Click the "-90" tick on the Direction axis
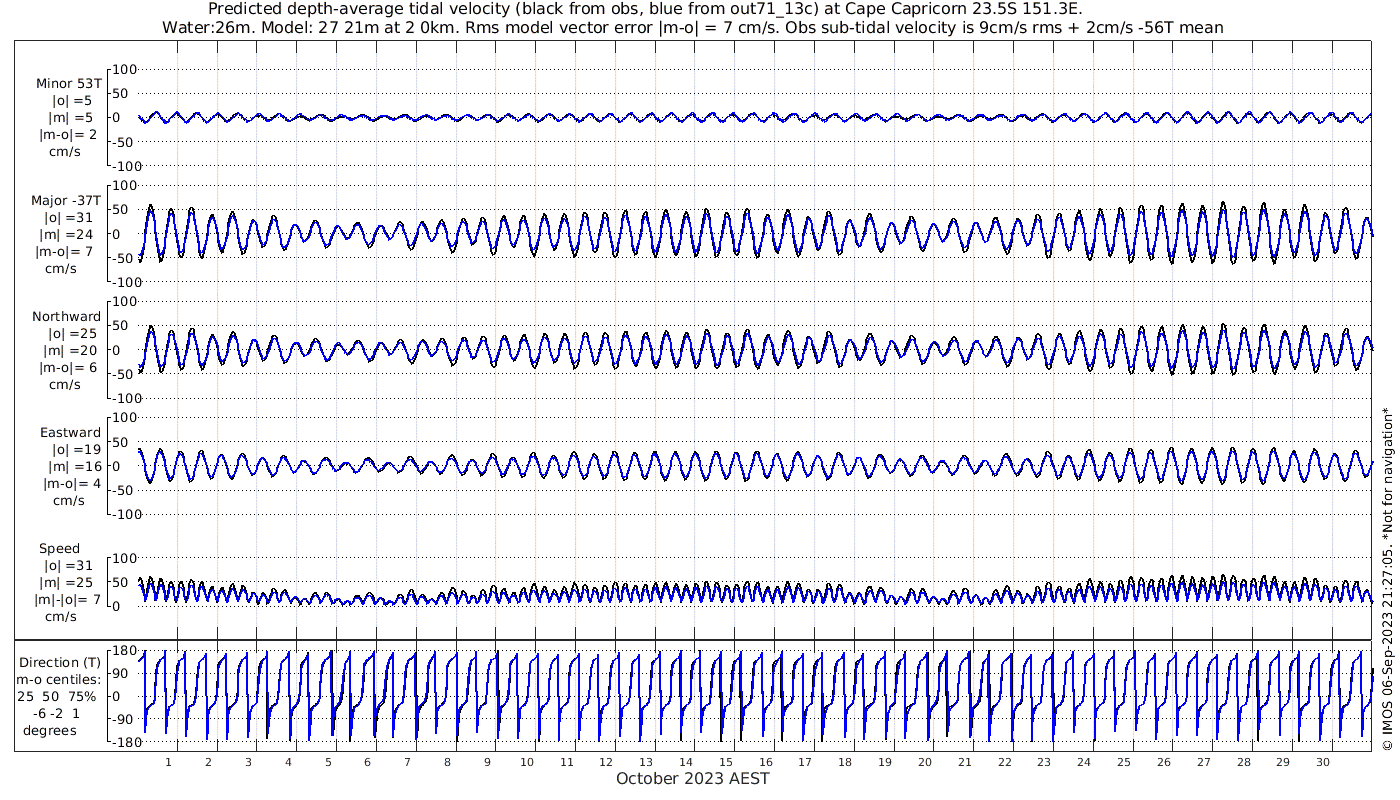The width and height of the screenshot is (1400, 800). tap(124, 719)
